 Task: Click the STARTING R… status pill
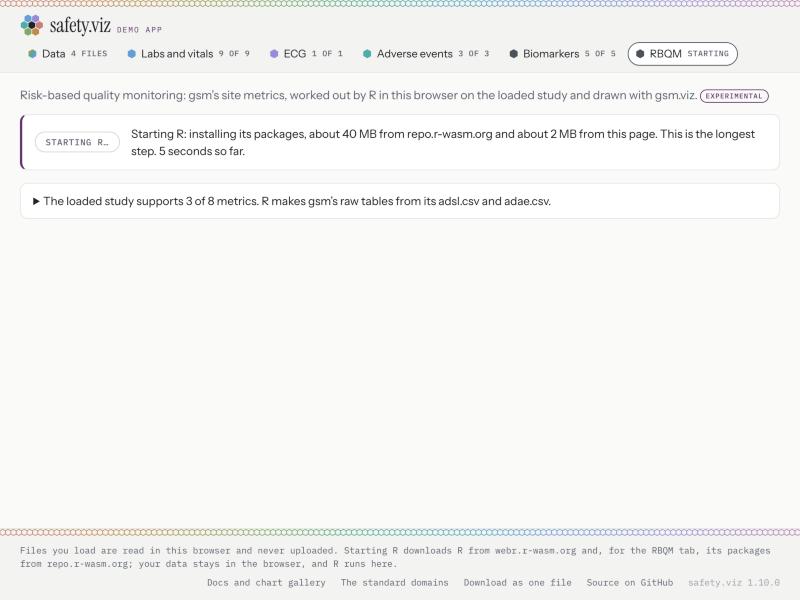click(77, 142)
